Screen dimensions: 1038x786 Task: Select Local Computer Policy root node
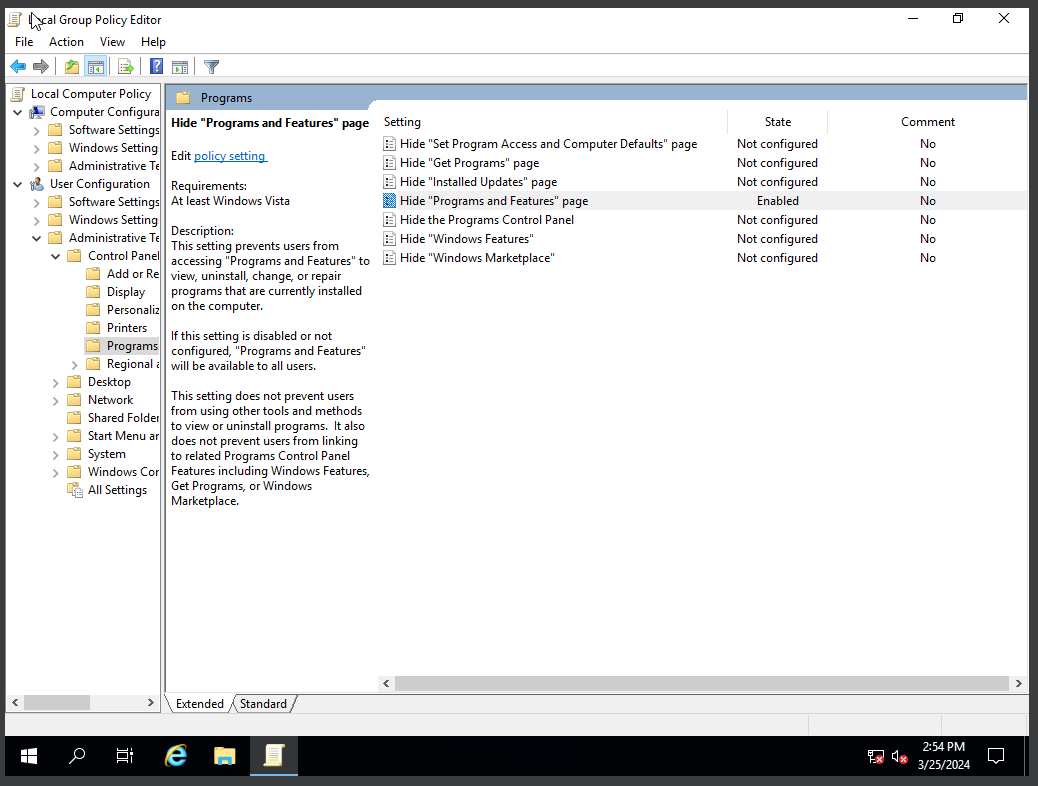click(91, 94)
